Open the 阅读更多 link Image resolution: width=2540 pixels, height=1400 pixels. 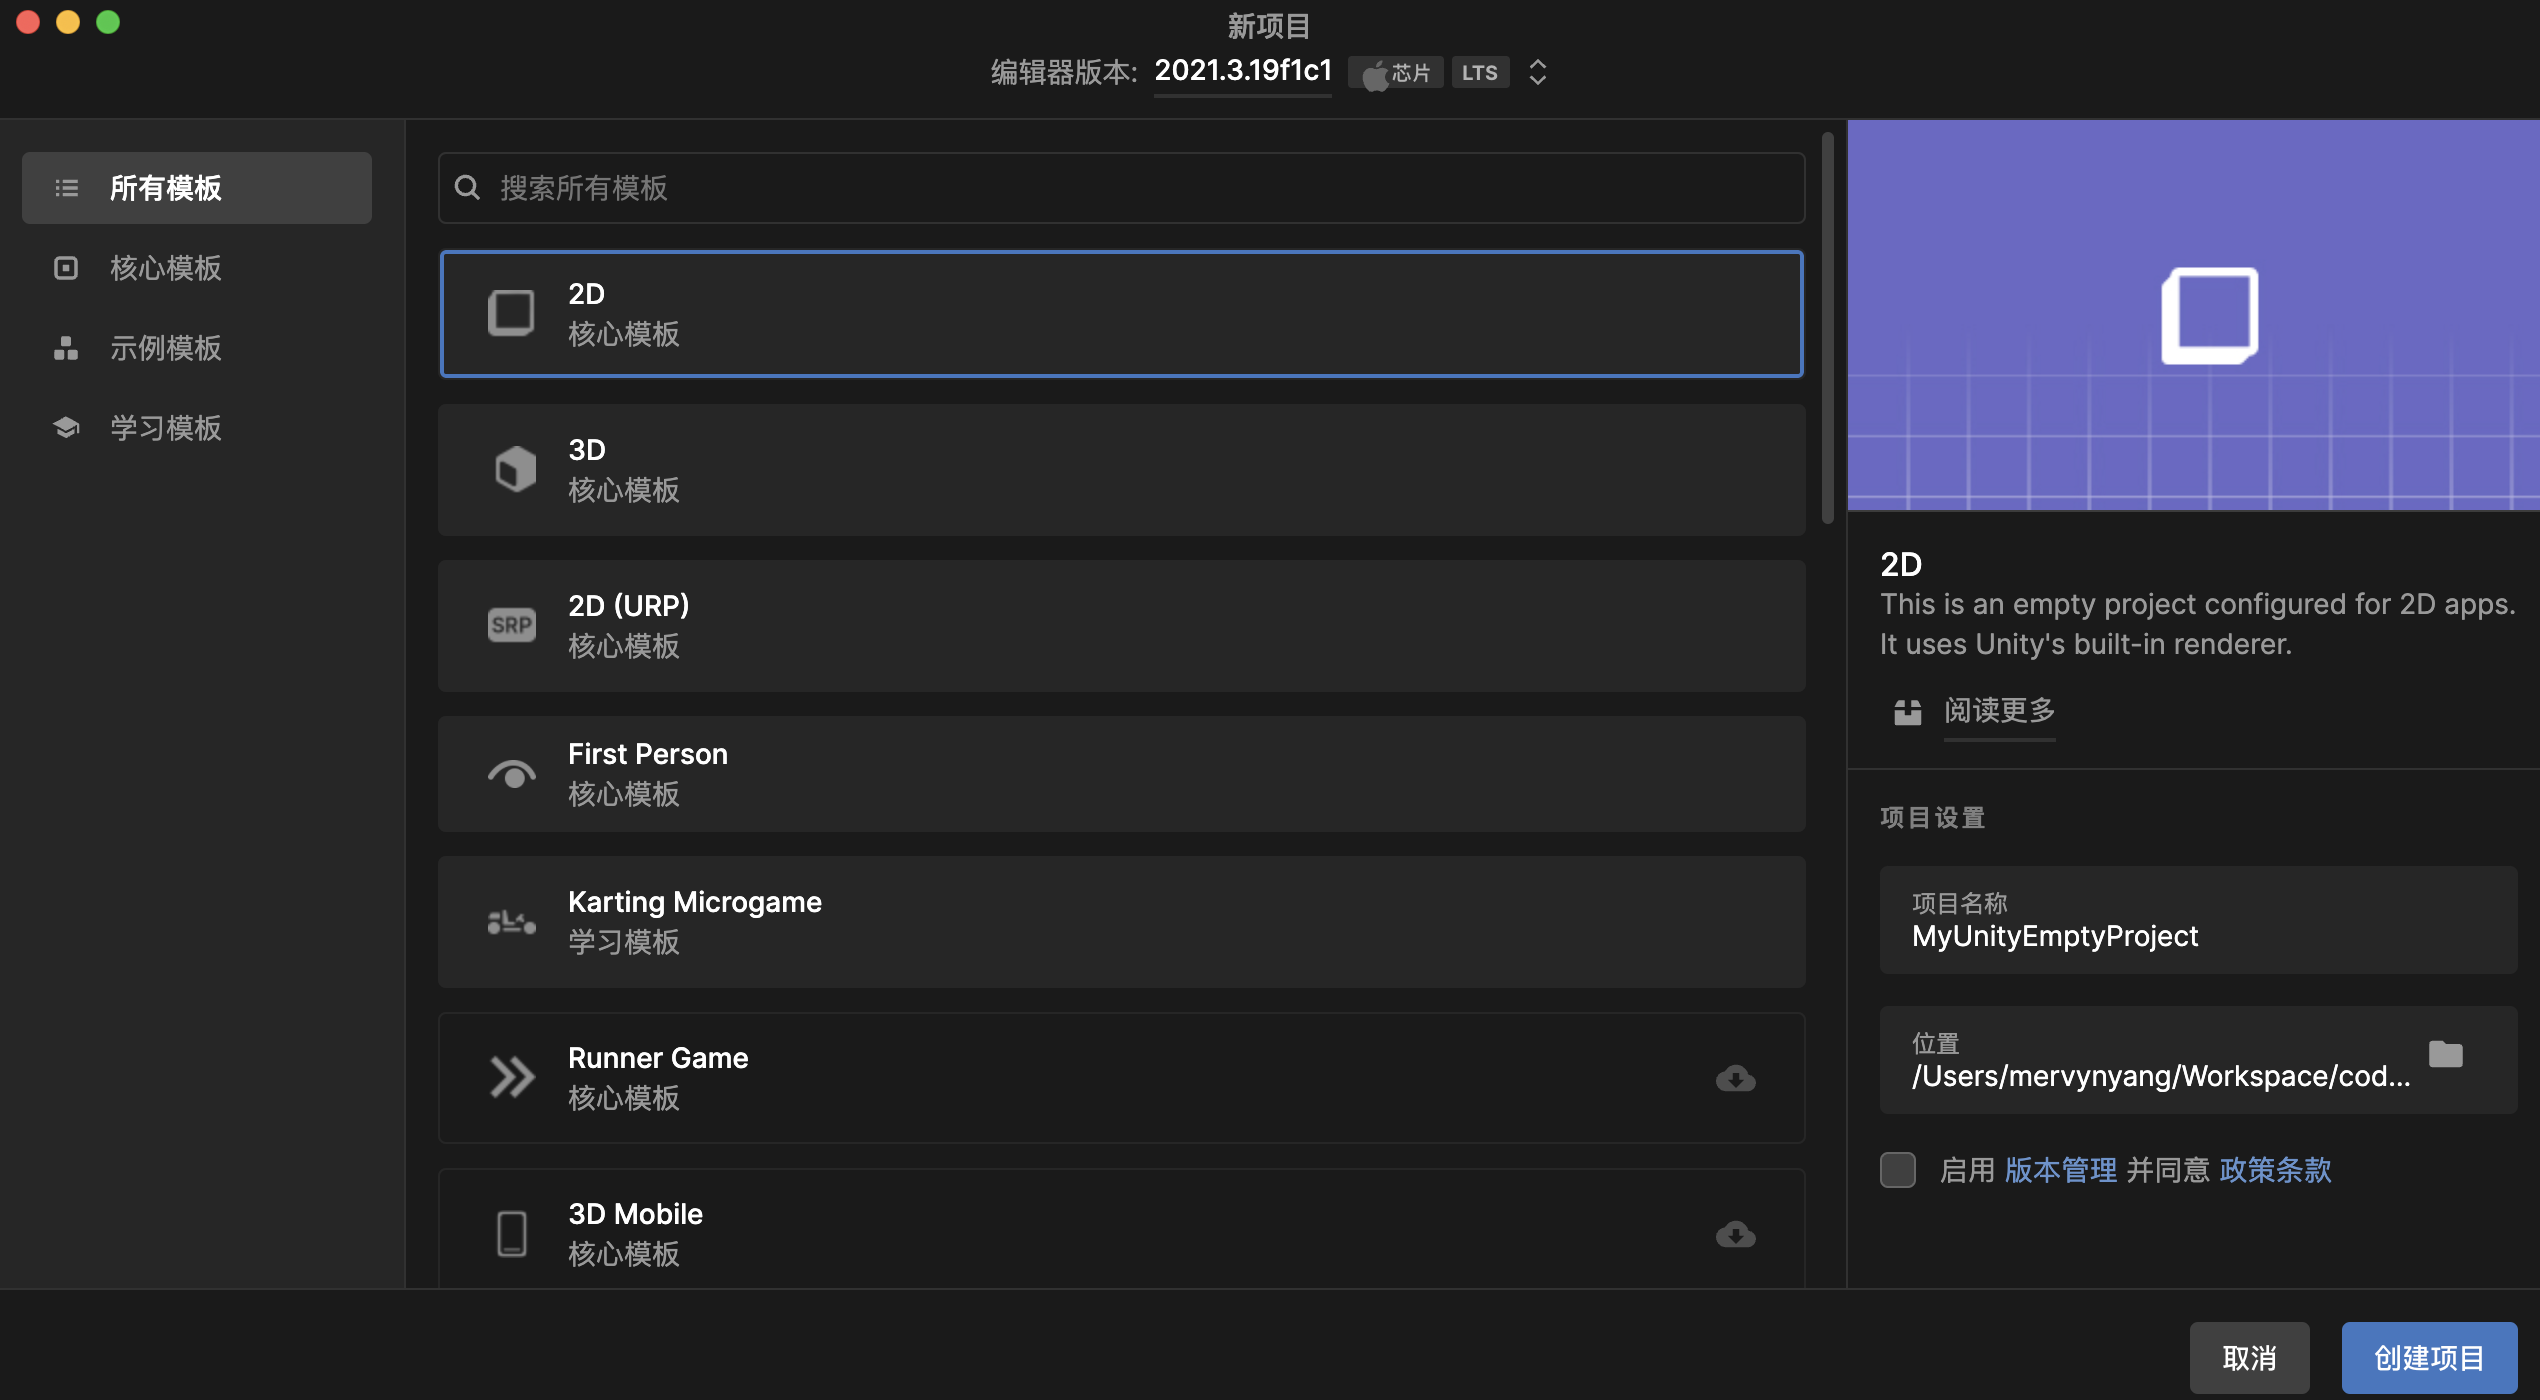pos(1999,711)
